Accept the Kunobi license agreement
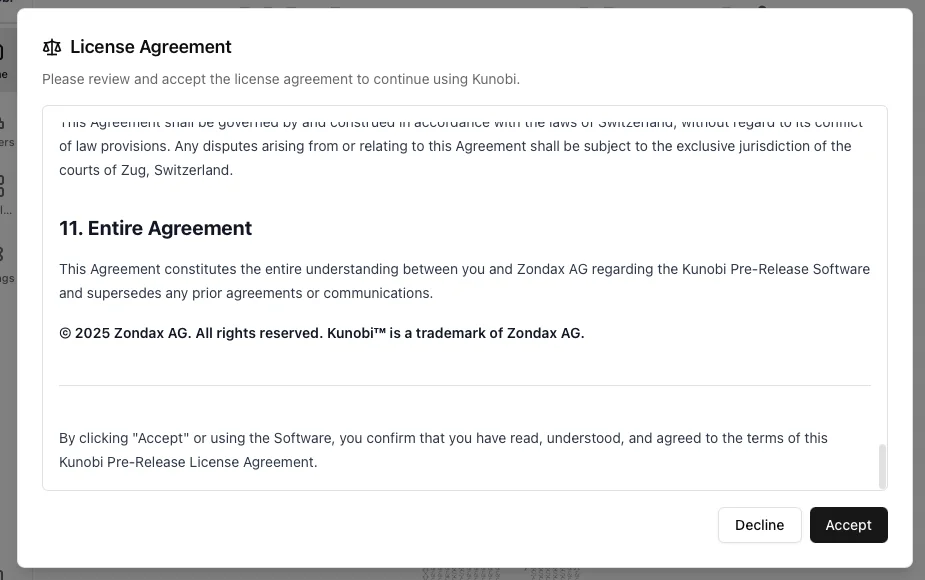 848,525
